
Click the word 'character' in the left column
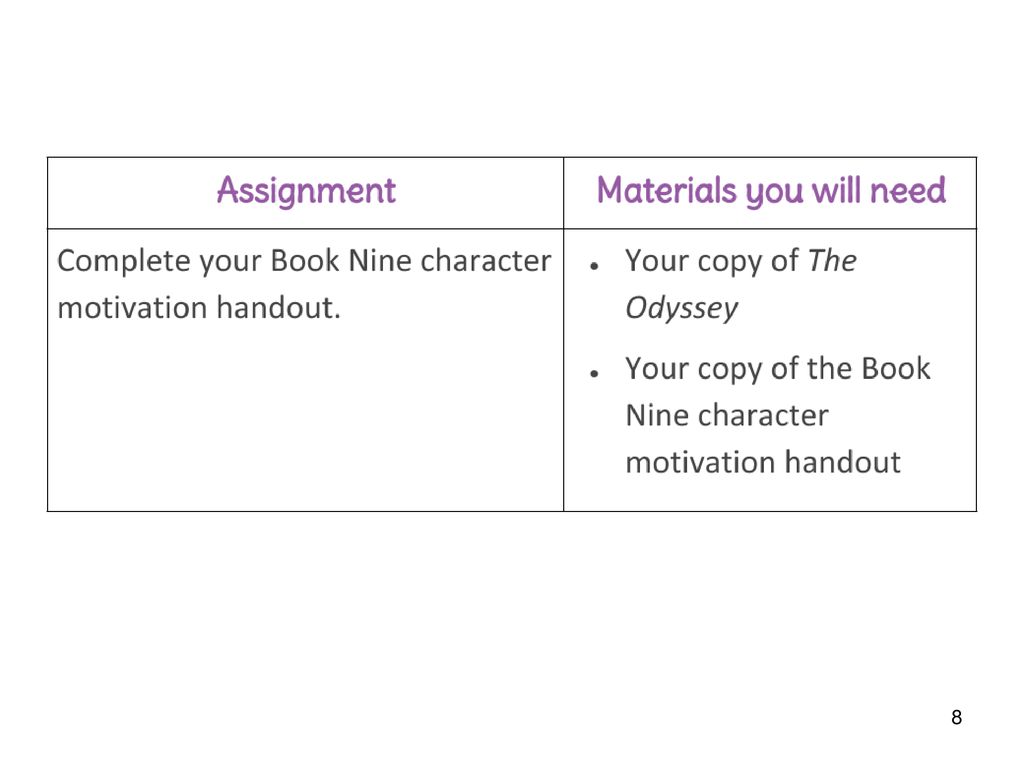click(x=486, y=261)
